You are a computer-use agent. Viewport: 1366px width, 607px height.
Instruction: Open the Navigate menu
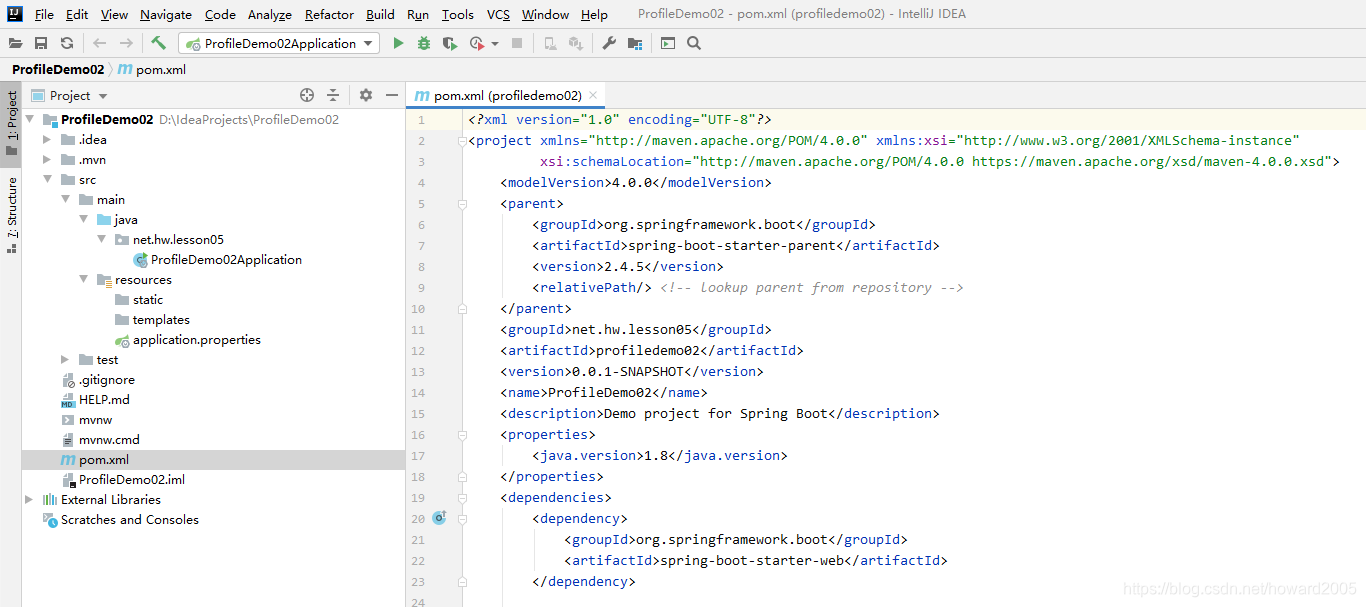coord(166,14)
